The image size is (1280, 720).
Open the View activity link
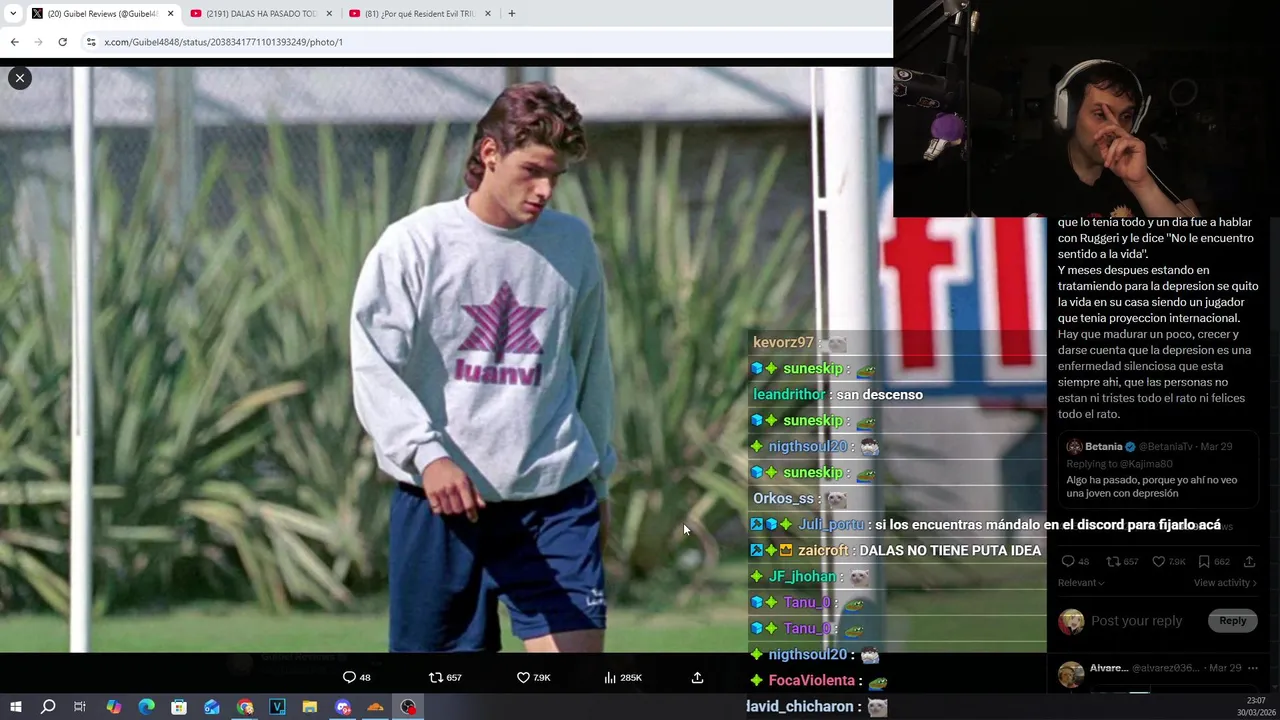pos(1224,582)
